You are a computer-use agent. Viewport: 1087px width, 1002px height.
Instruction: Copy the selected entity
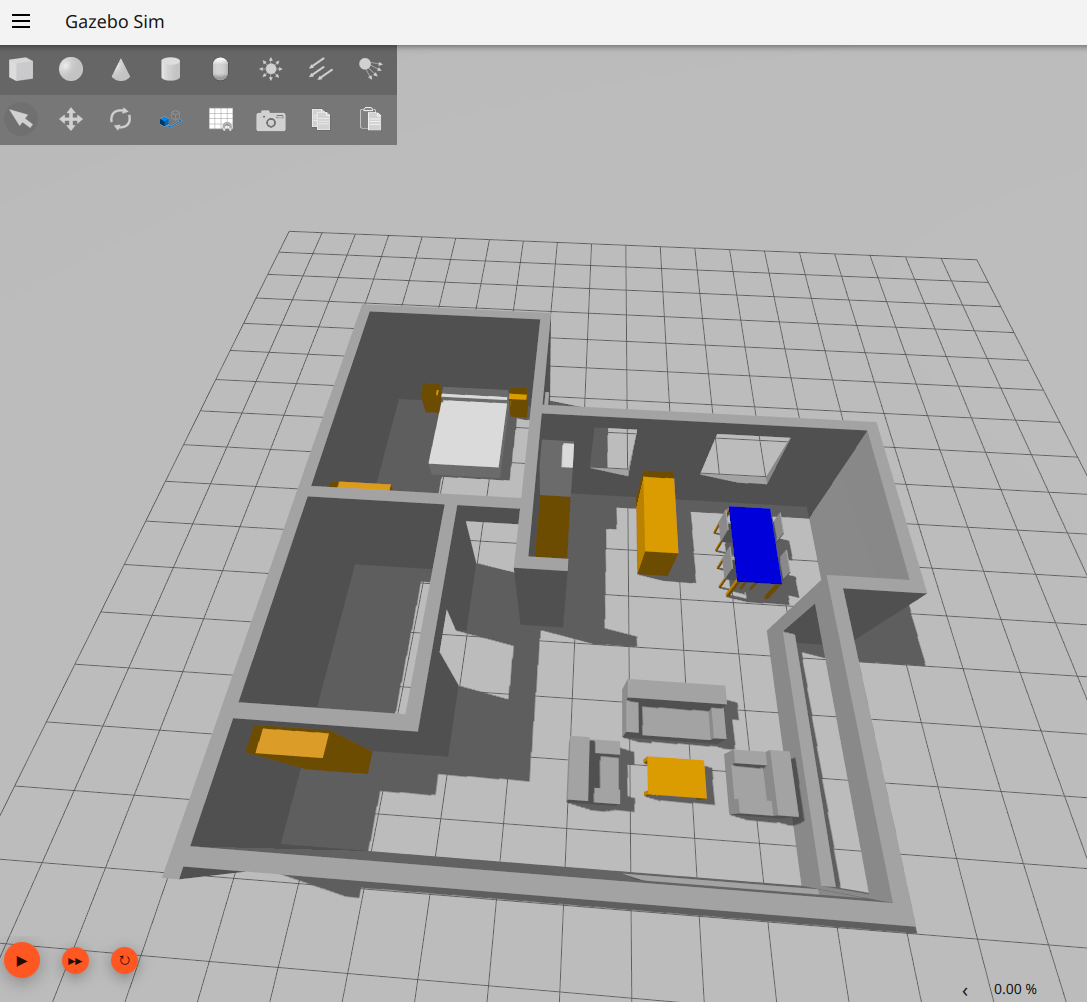pos(320,119)
